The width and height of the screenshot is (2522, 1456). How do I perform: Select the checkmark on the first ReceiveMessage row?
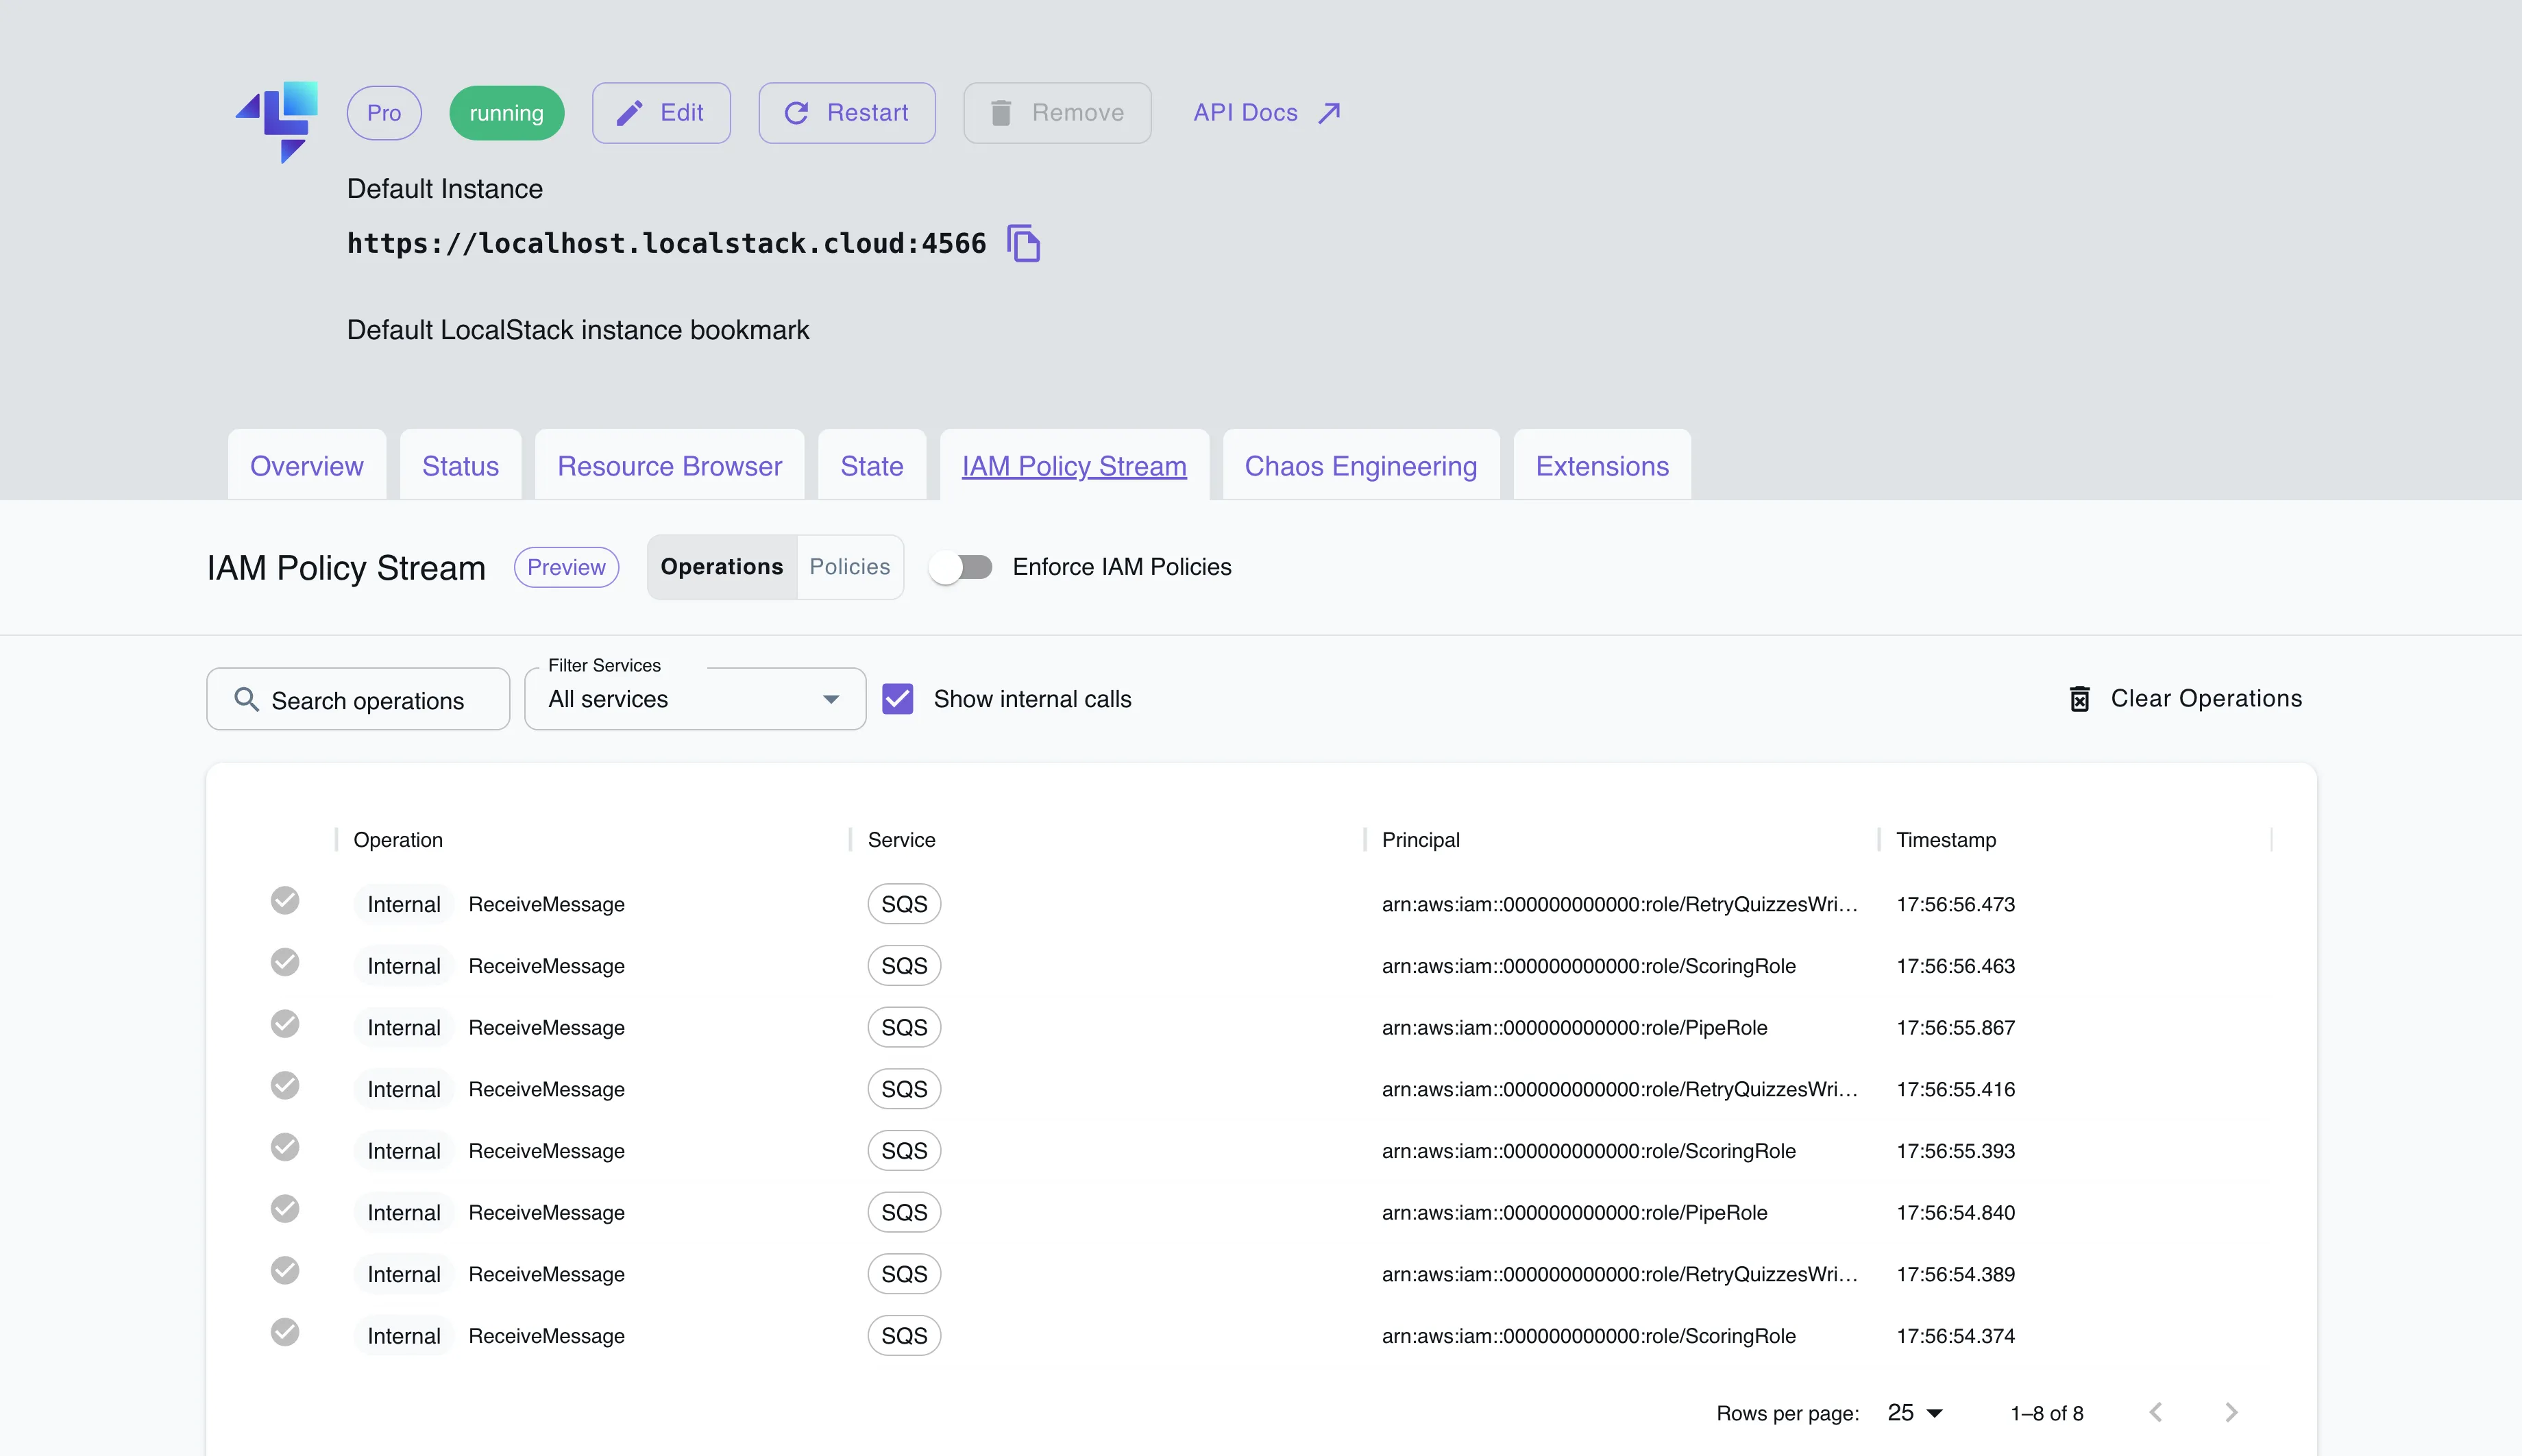[x=286, y=901]
